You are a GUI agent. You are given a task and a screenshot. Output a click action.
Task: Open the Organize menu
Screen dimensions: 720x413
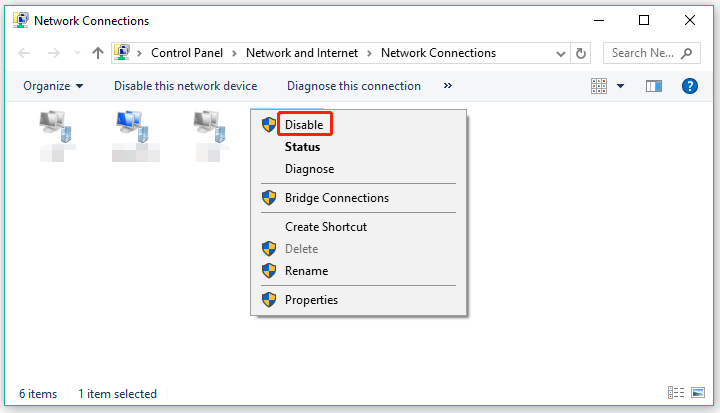pos(53,86)
